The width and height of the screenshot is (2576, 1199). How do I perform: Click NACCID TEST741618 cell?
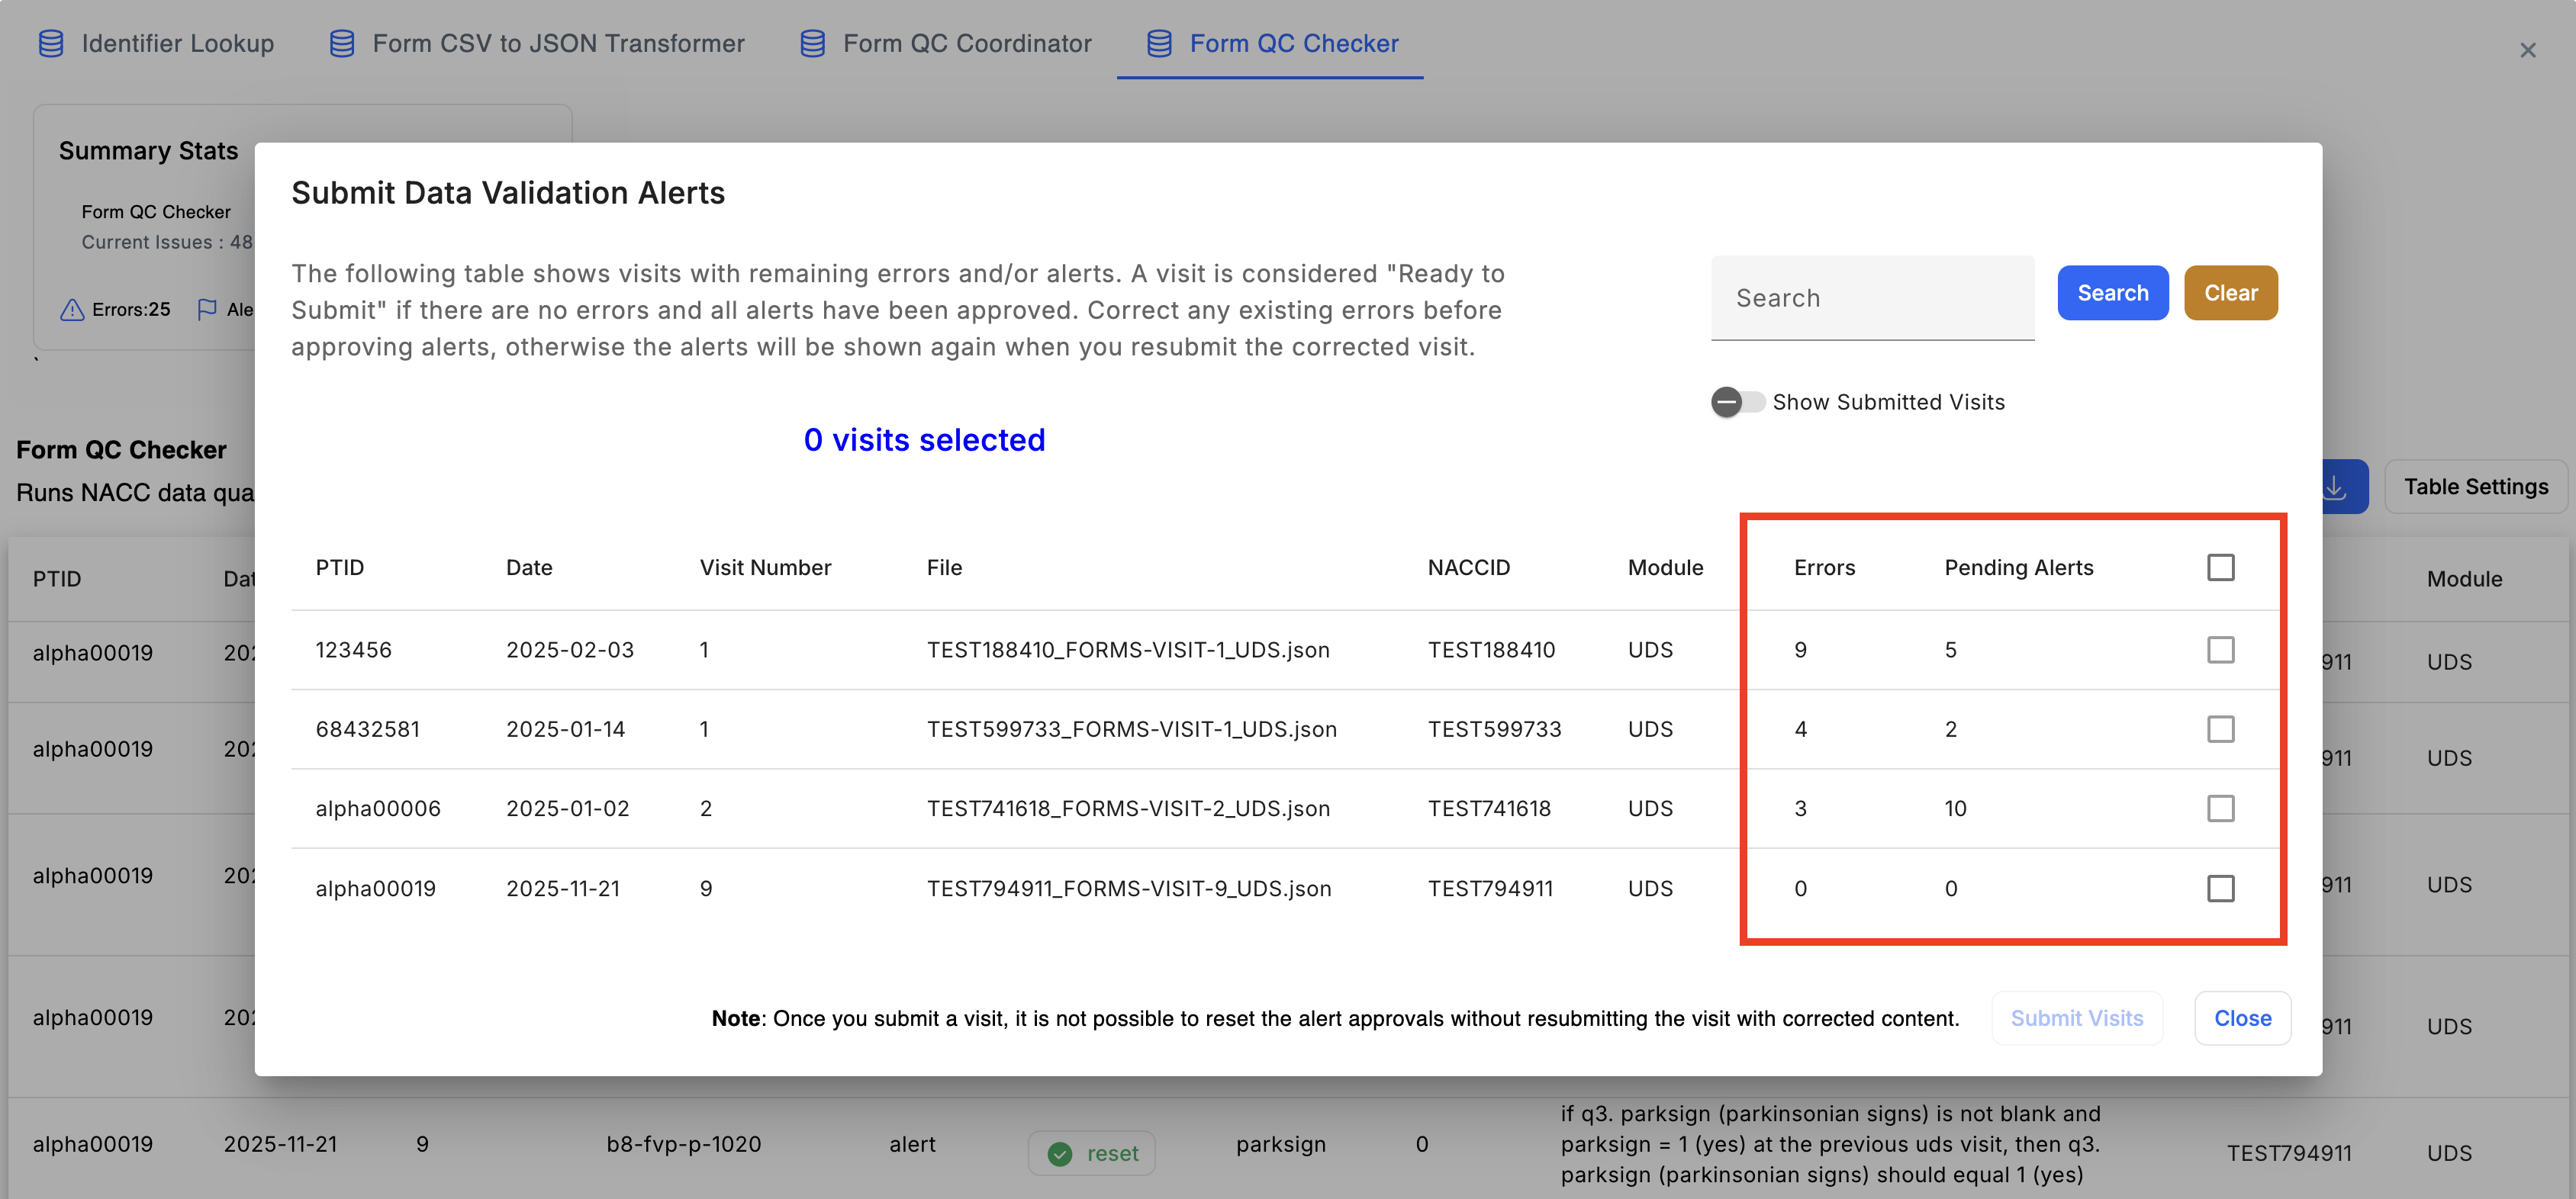pyautogui.click(x=1489, y=808)
